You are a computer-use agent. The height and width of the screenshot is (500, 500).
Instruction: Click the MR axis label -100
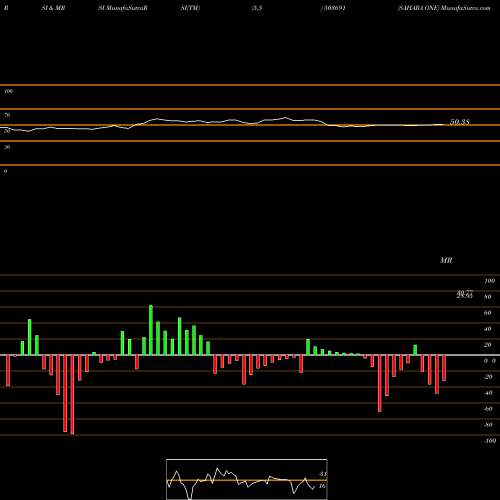(x=489, y=441)
